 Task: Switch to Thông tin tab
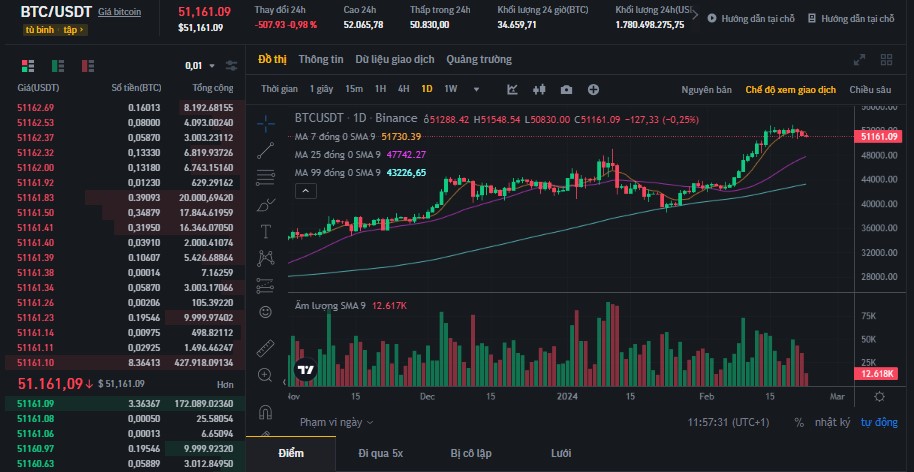(x=321, y=59)
